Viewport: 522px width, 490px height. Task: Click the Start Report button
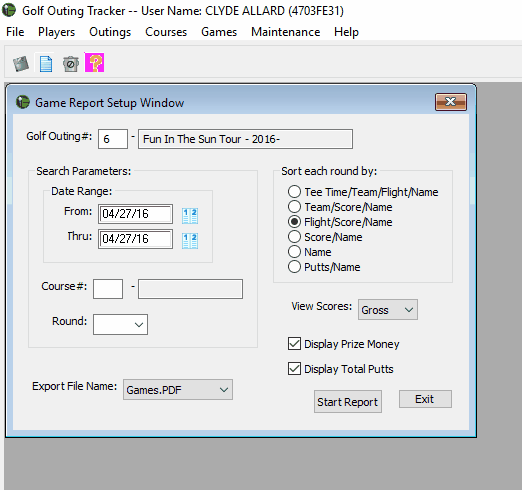pos(348,402)
